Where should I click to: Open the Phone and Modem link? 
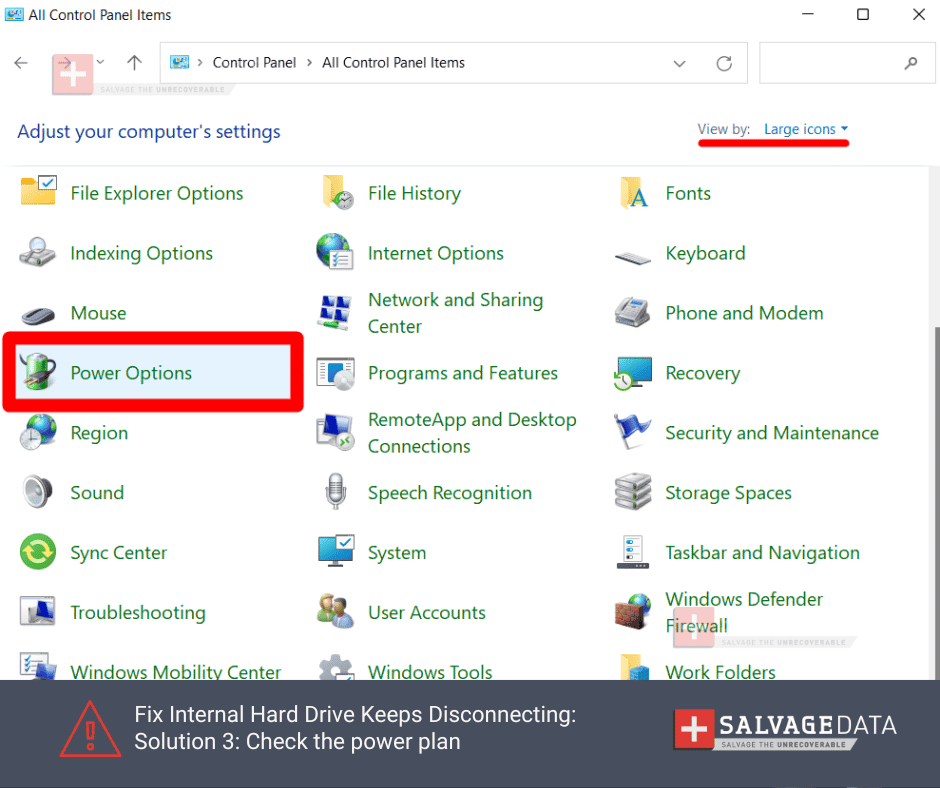click(x=745, y=313)
